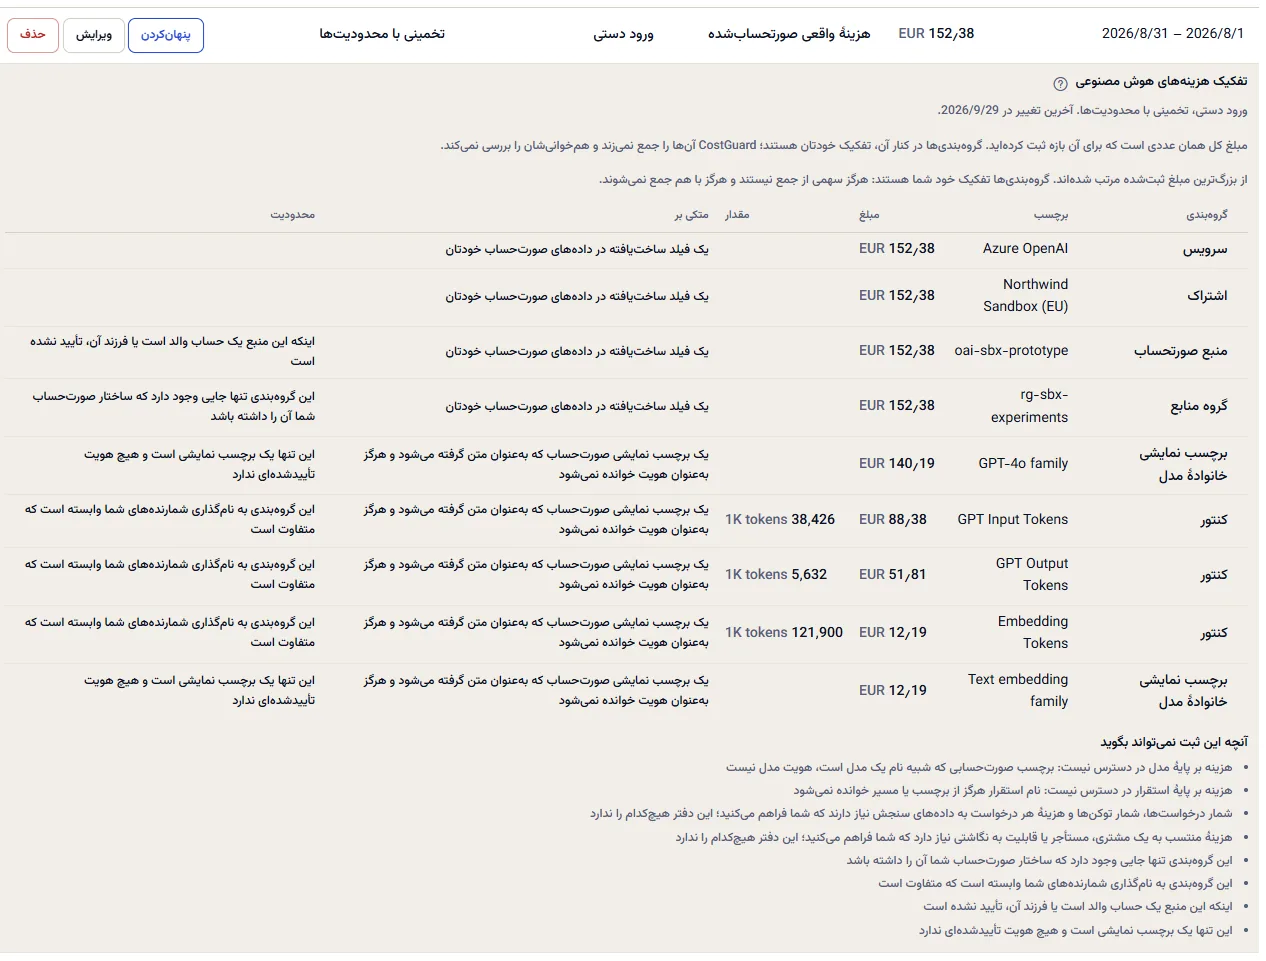Select the rg-sbx-experiments cell
Viewport: 1266px width, 961px height.
tap(1029, 406)
